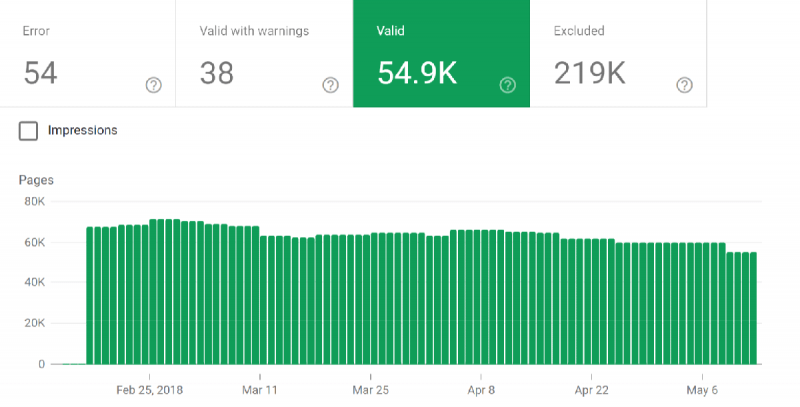Click the 54.9K valid count value
Image resolution: width=800 pixels, height=407 pixels.
(x=417, y=73)
